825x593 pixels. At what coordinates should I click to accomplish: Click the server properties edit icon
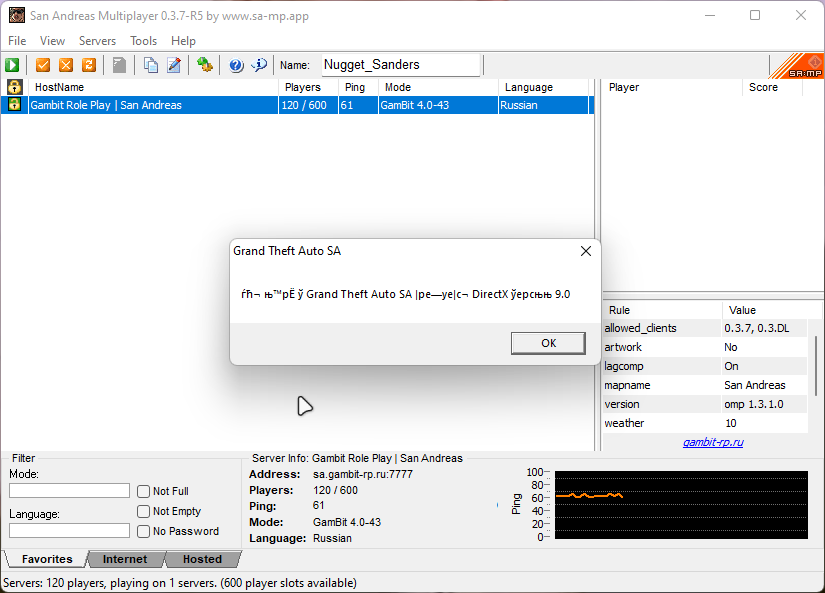coord(174,65)
